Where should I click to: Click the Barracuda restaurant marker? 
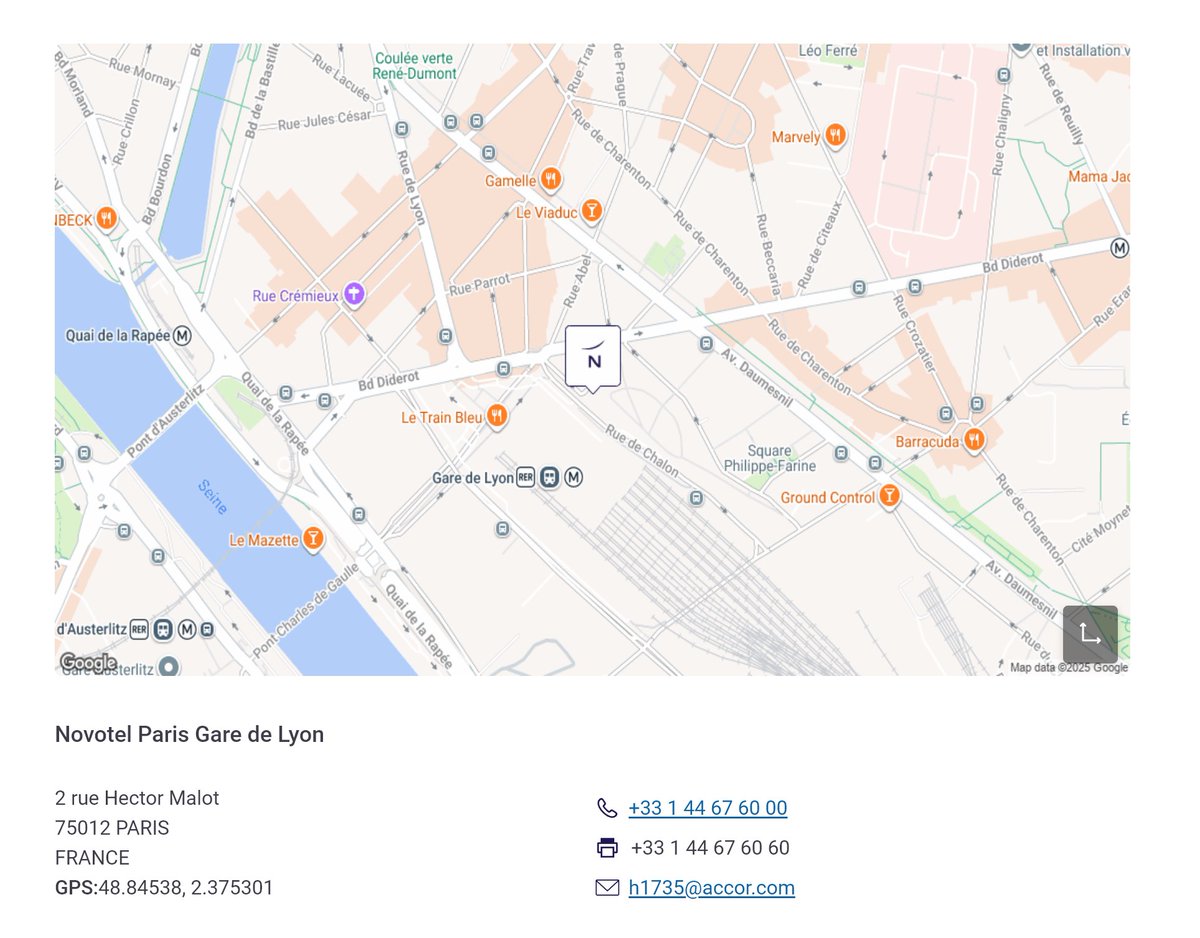coord(973,440)
